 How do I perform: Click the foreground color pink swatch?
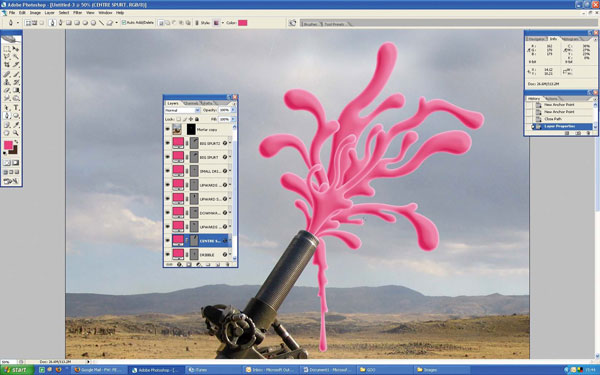pos(8,145)
